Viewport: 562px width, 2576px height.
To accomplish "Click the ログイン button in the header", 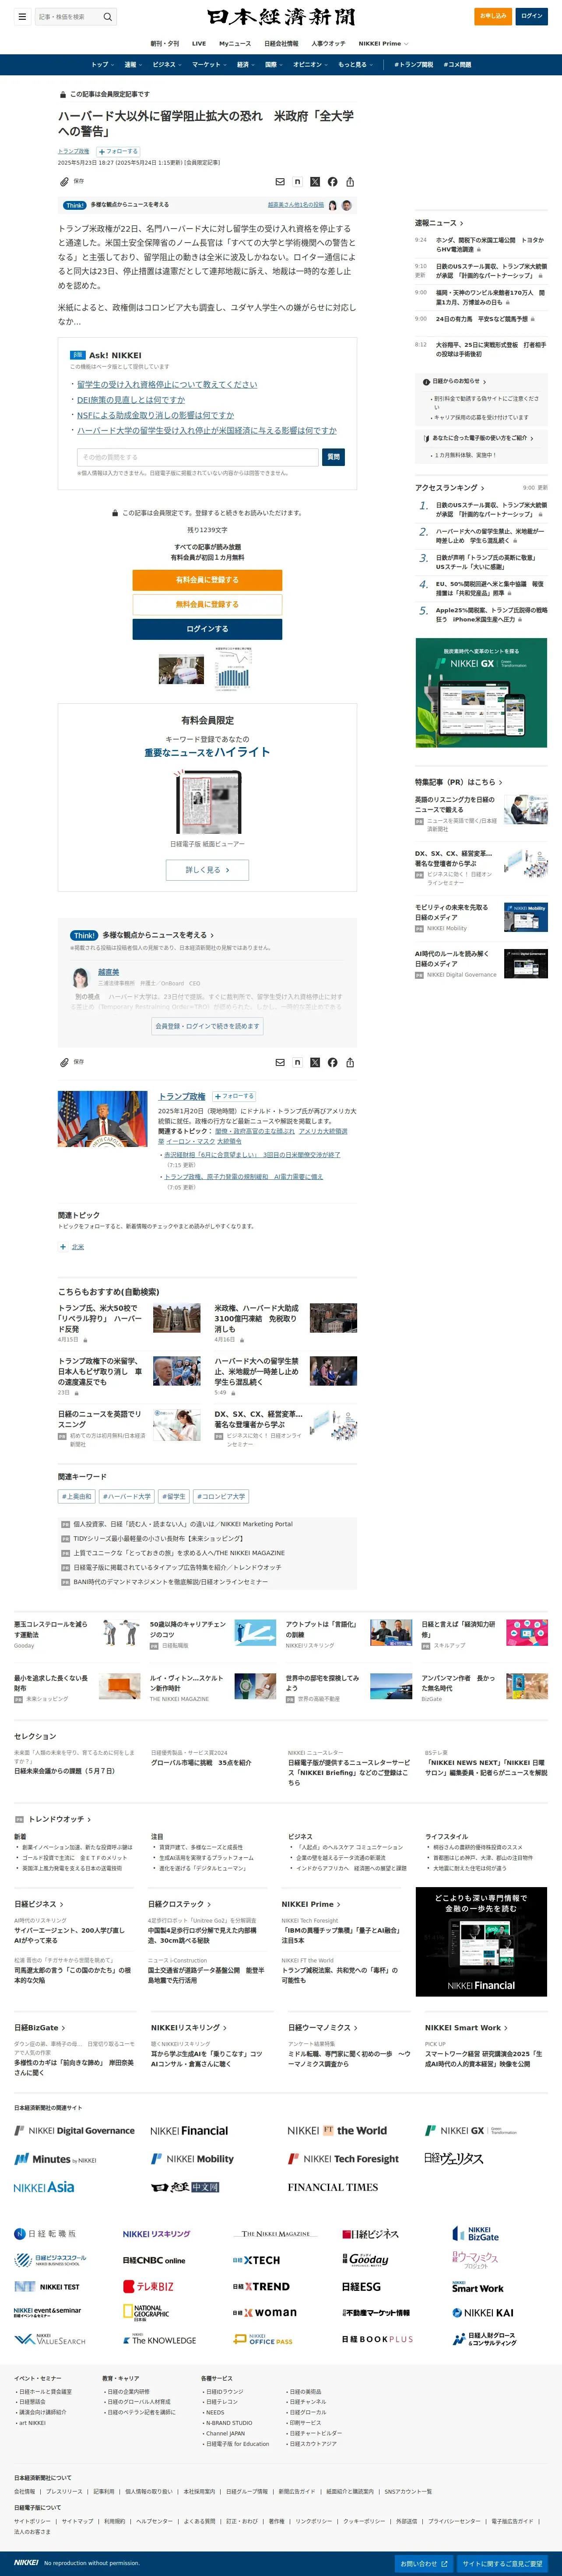I will 532,16.
